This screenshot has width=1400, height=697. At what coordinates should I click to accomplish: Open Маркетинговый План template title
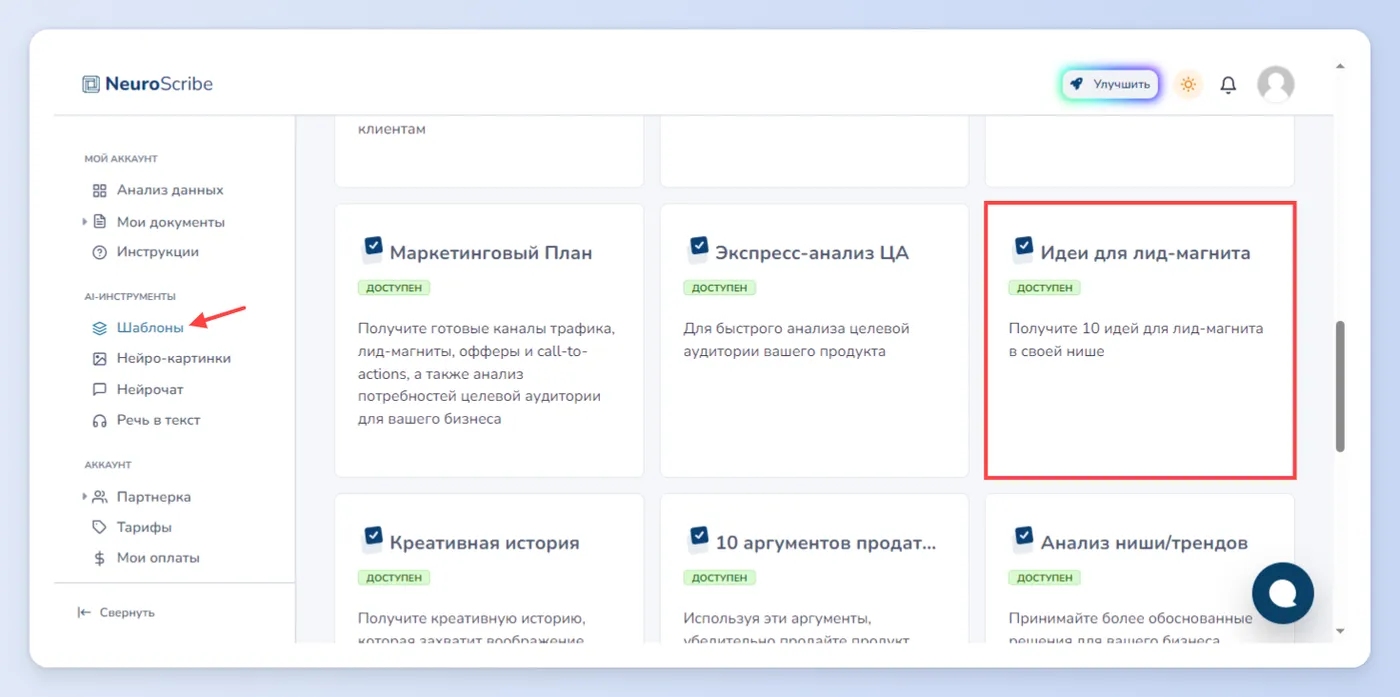tap(491, 253)
